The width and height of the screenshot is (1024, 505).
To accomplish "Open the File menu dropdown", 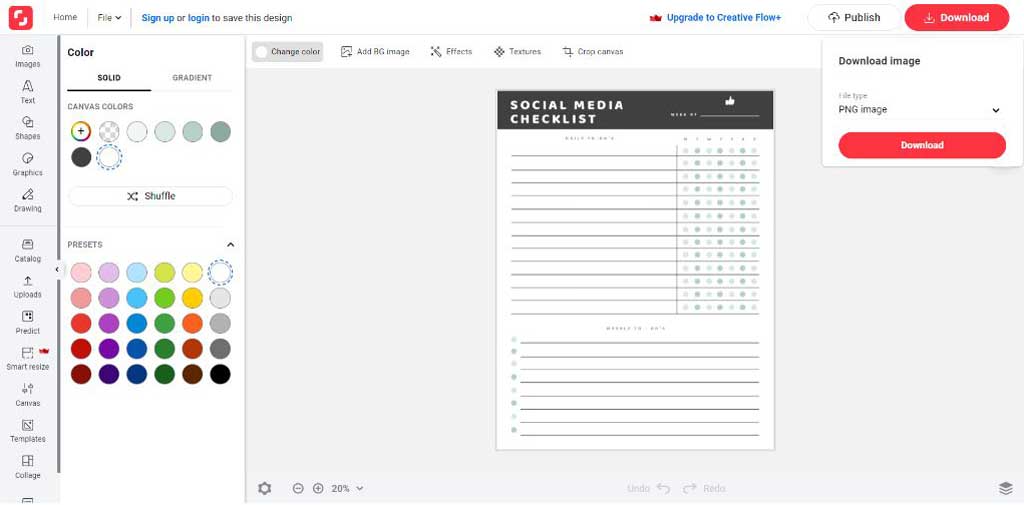I will [x=109, y=17].
